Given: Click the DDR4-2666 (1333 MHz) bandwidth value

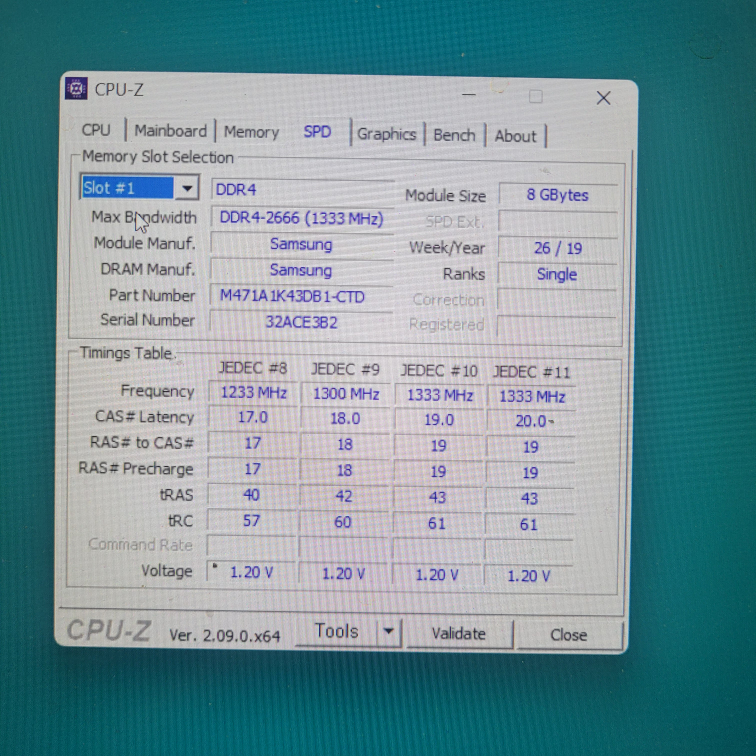Looking at the screenshot, I should (x=302, y=218).
